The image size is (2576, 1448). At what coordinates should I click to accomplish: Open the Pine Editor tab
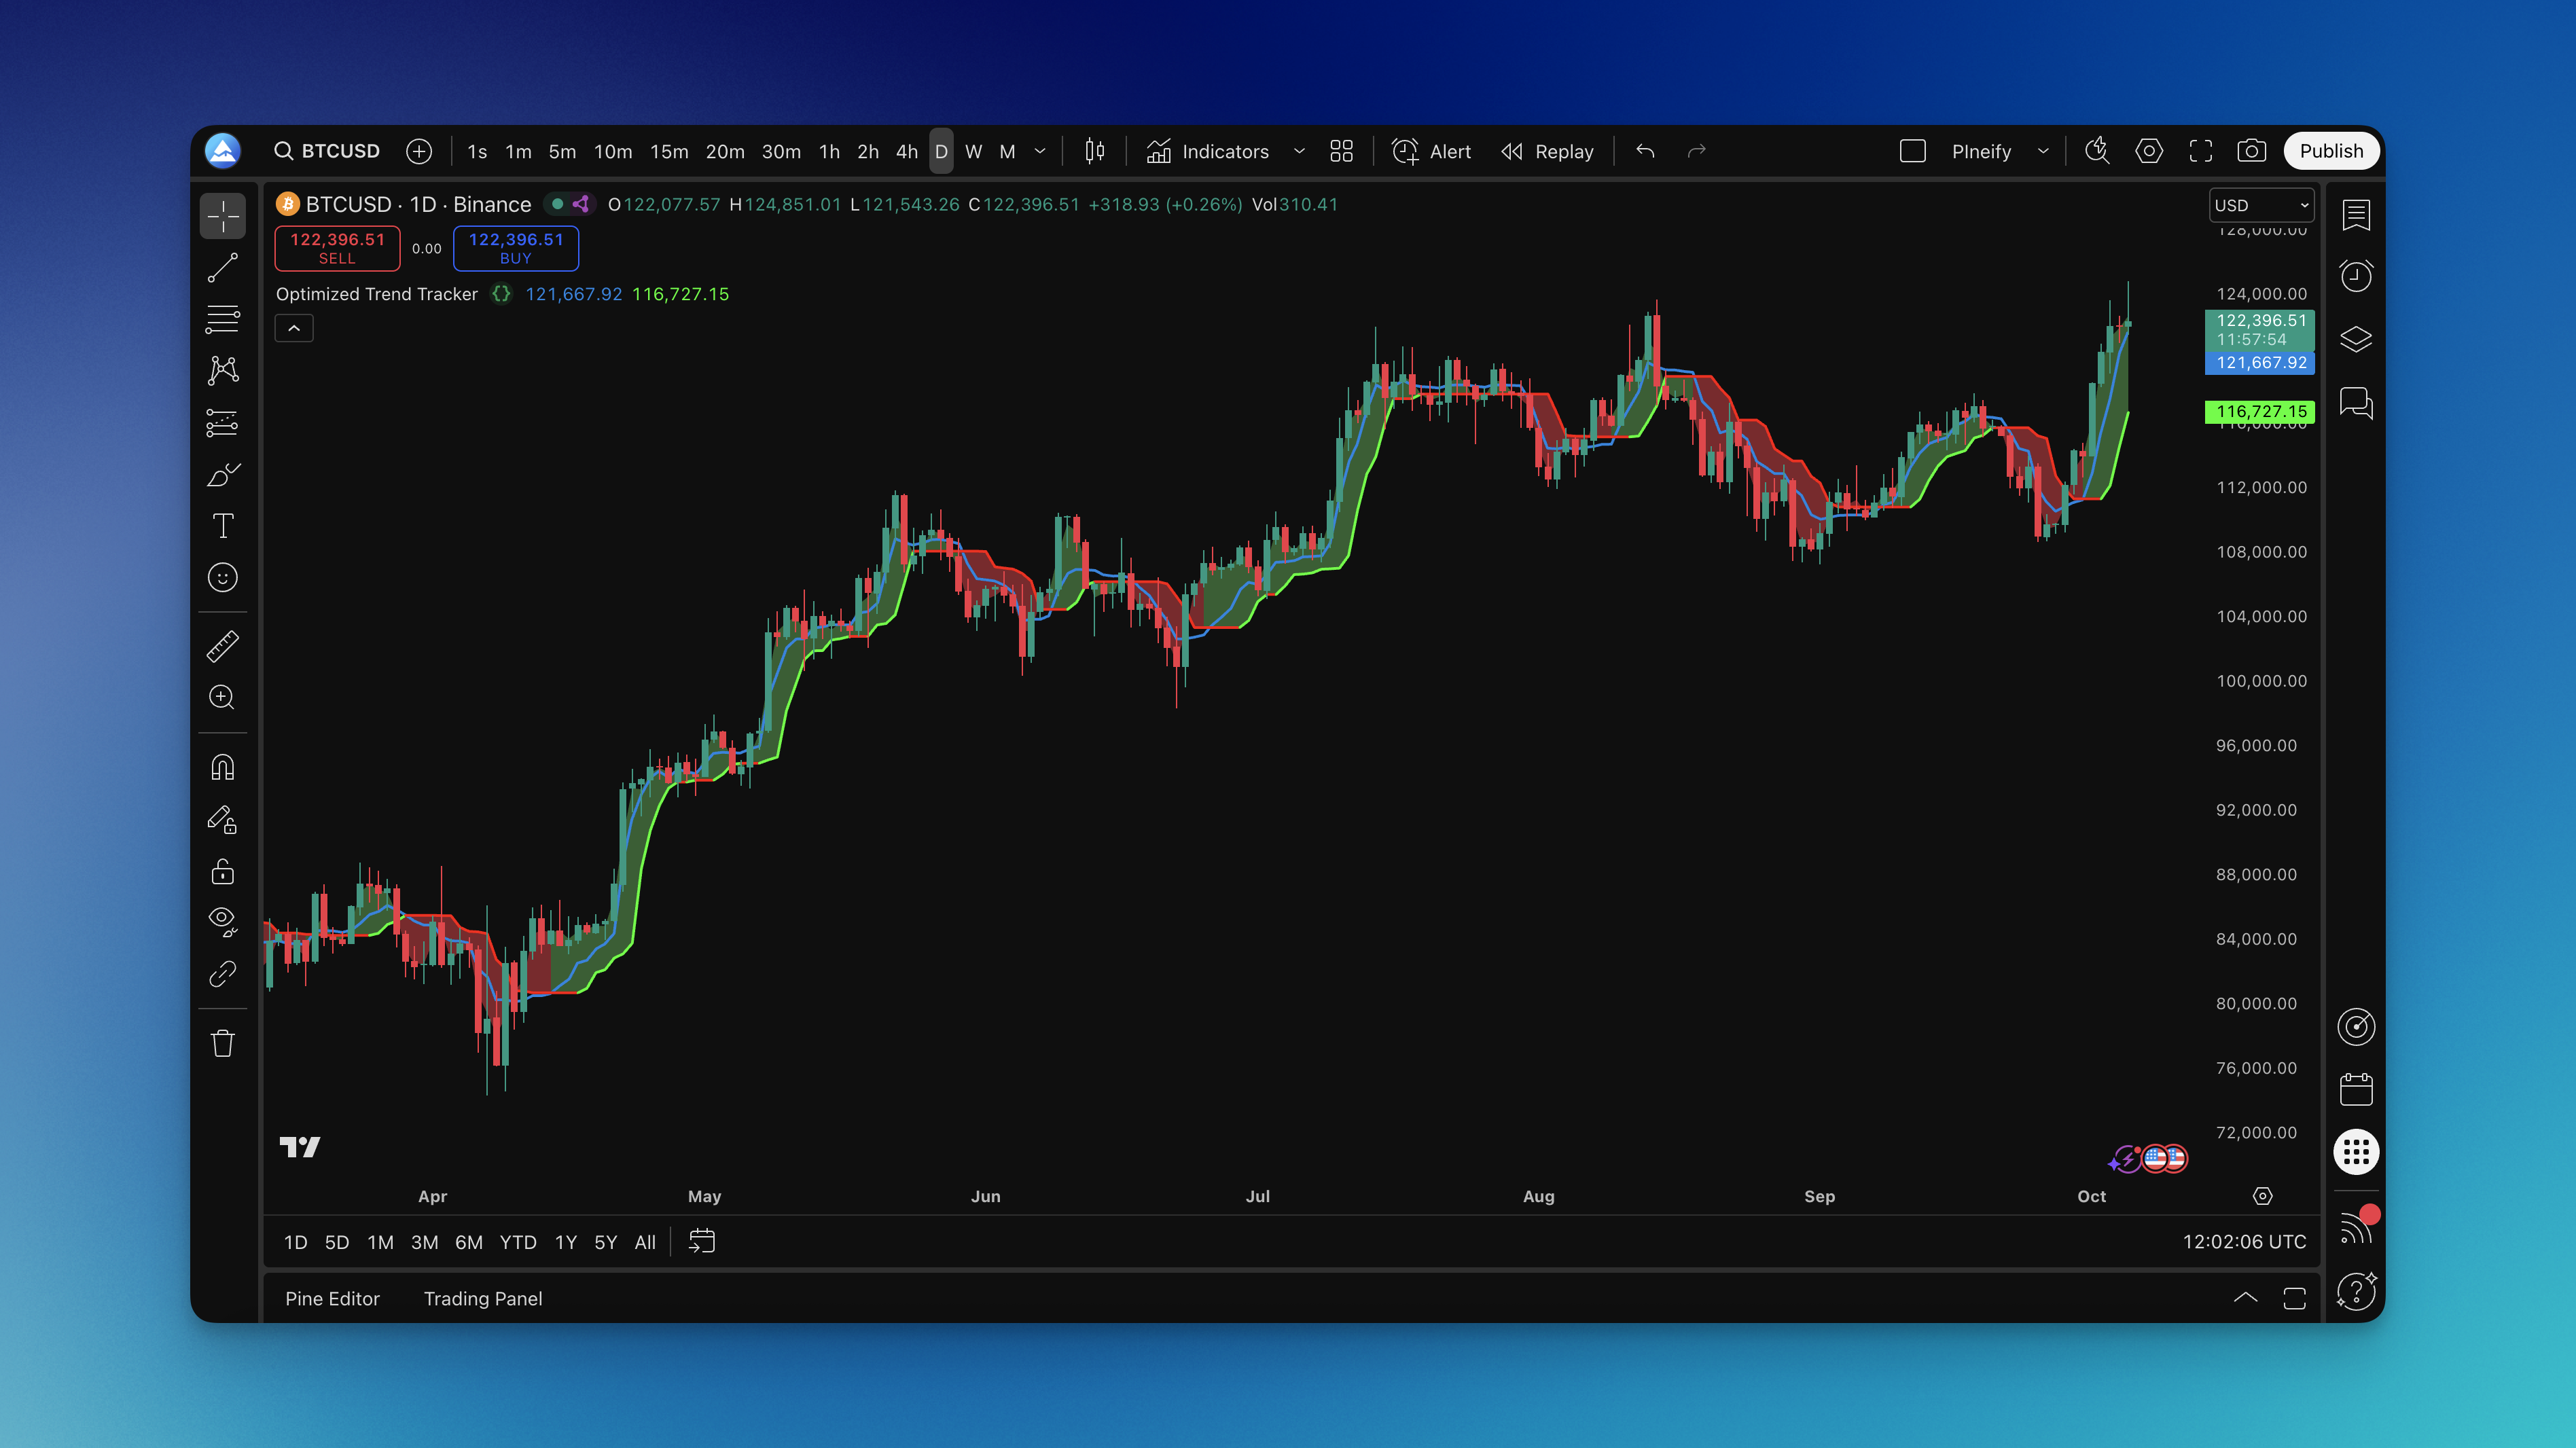(x=332, y=1298)
